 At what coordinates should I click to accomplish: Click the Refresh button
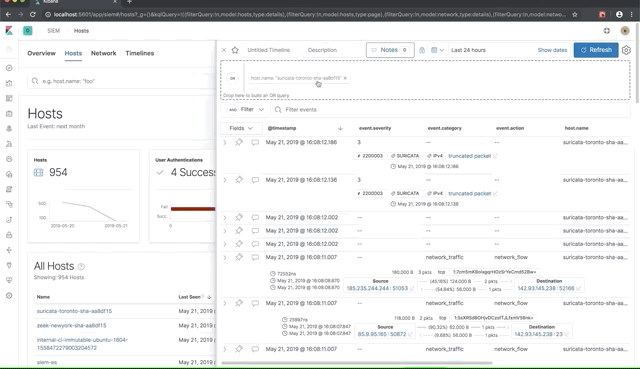596,50
